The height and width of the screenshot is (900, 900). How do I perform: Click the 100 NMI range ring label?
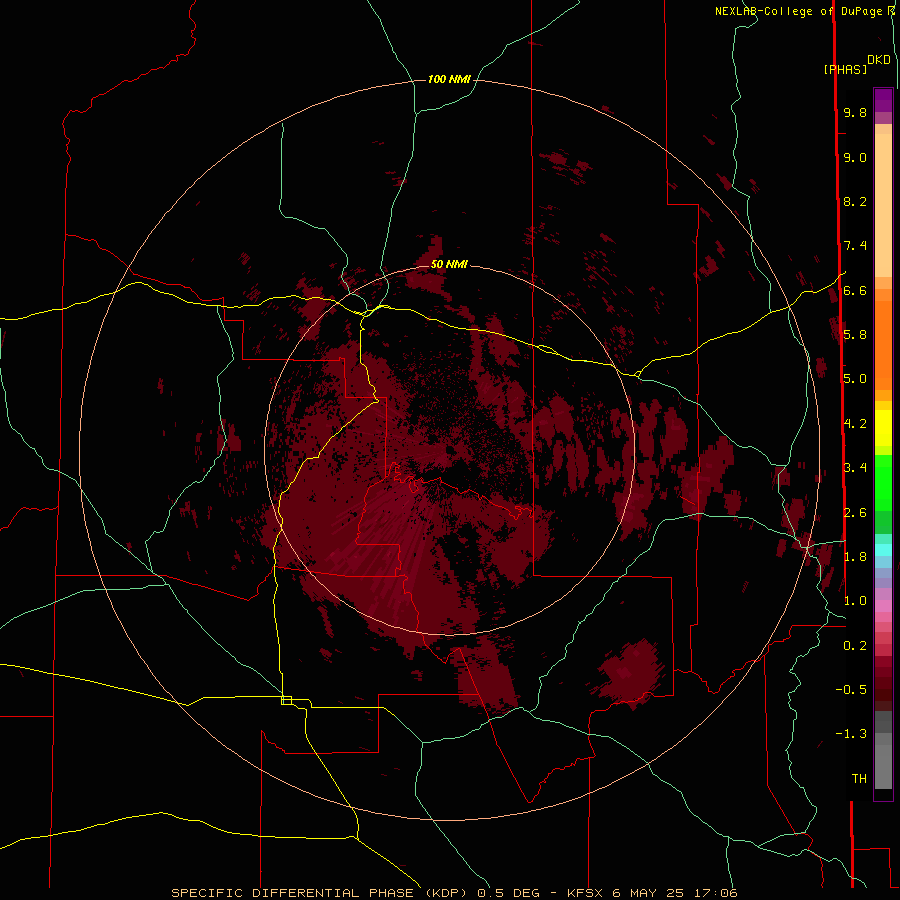point(449,79)
